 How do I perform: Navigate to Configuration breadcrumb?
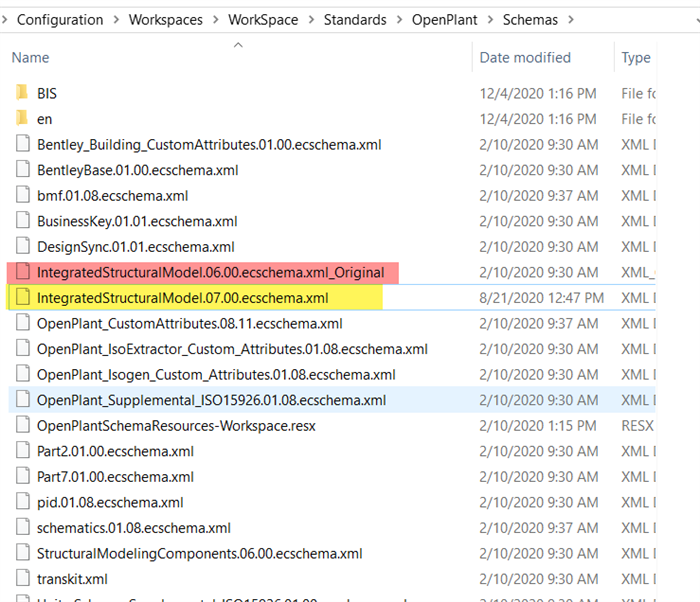pyautogui.click(x=60, y=20)
